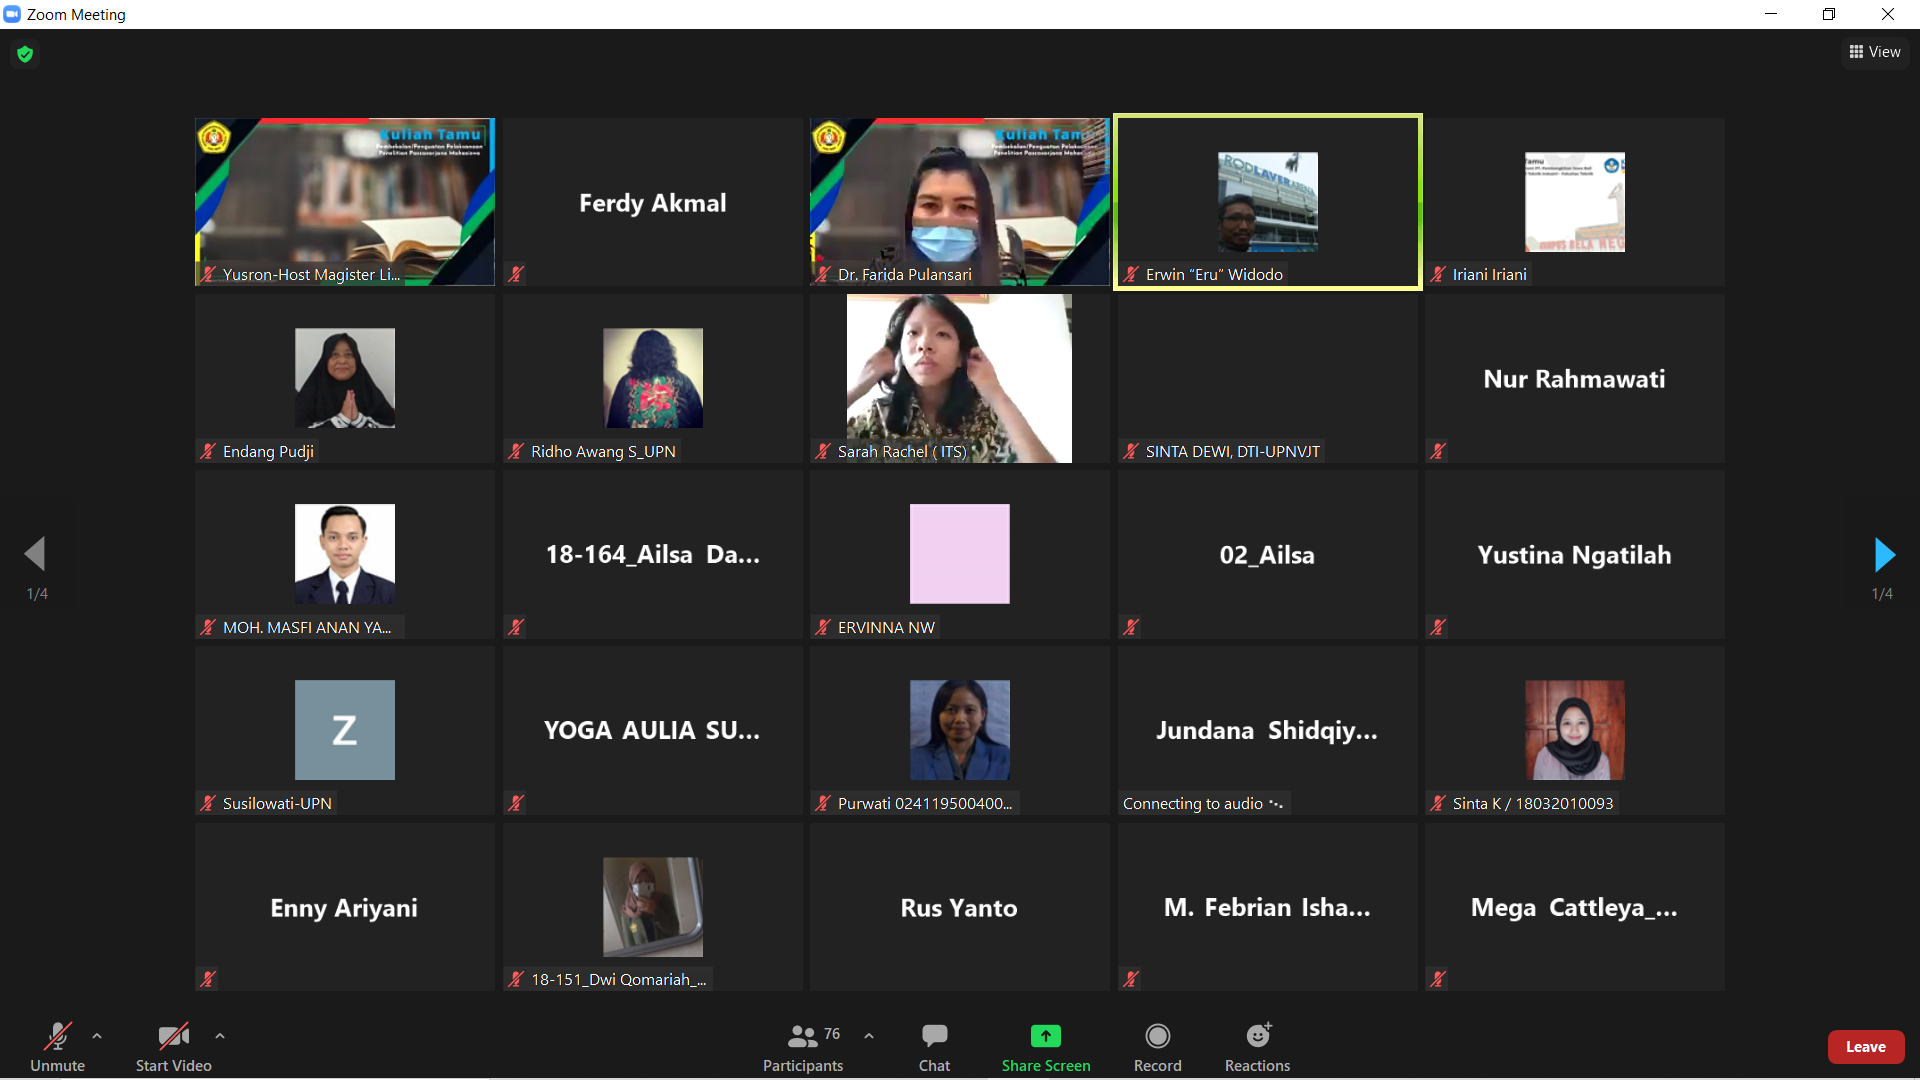Open the Chat panel
The height and width of the screenshot is (1080, 1920).
934,1046
